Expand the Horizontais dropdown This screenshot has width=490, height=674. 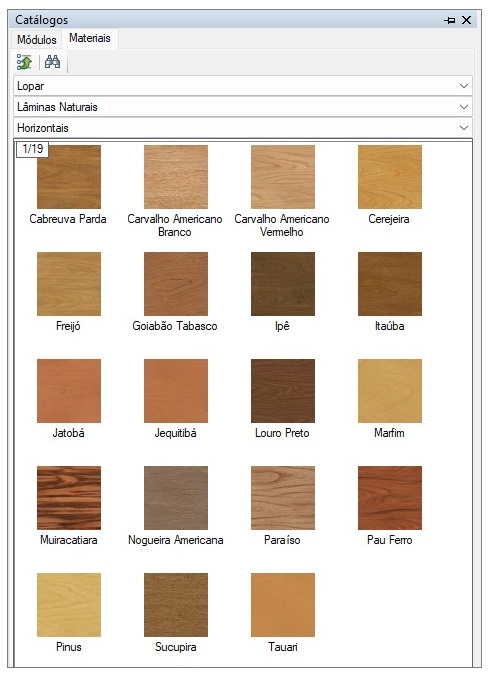tap(243, 128)
